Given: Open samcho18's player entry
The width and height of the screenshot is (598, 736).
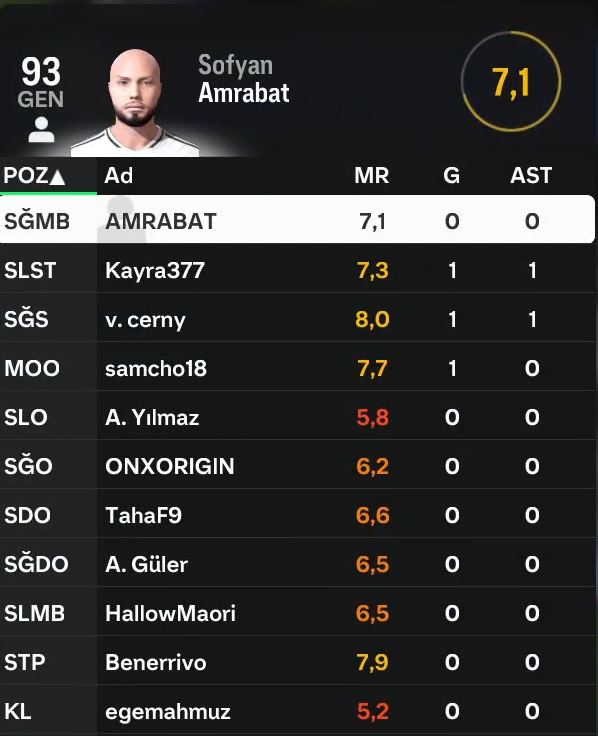Looking at the screenshot, I should pos(298,368).
